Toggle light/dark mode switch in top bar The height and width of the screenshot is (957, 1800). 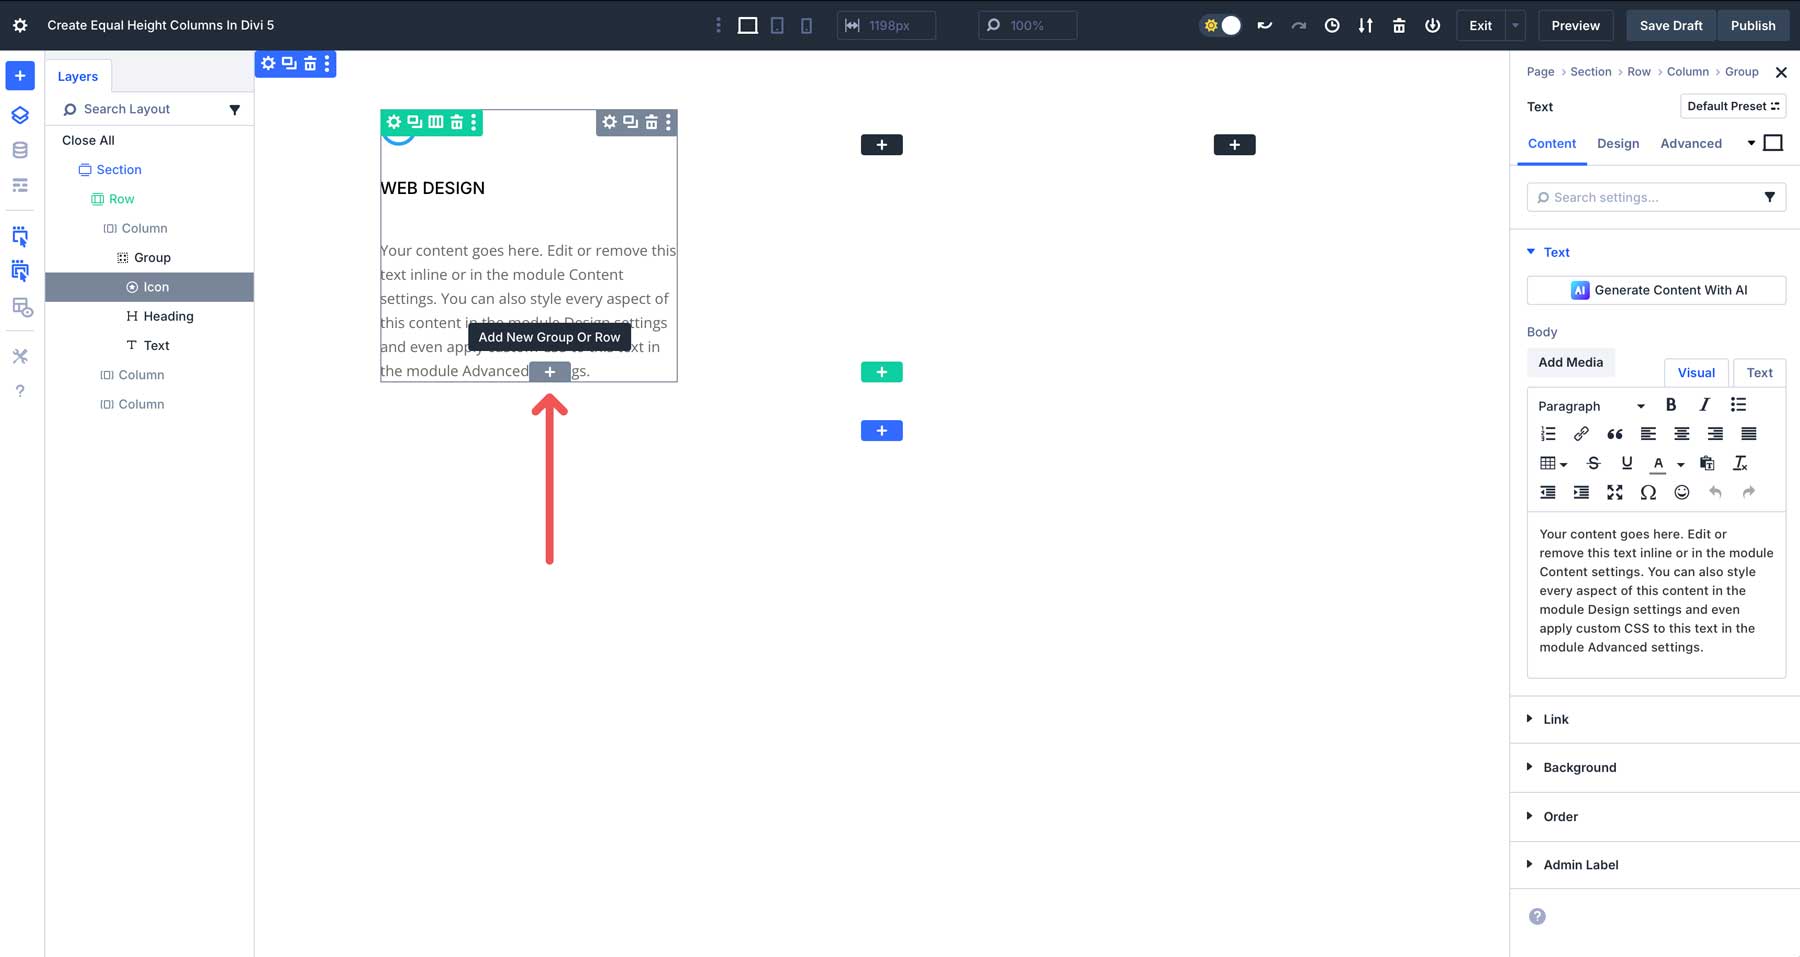pos(1221,25)
